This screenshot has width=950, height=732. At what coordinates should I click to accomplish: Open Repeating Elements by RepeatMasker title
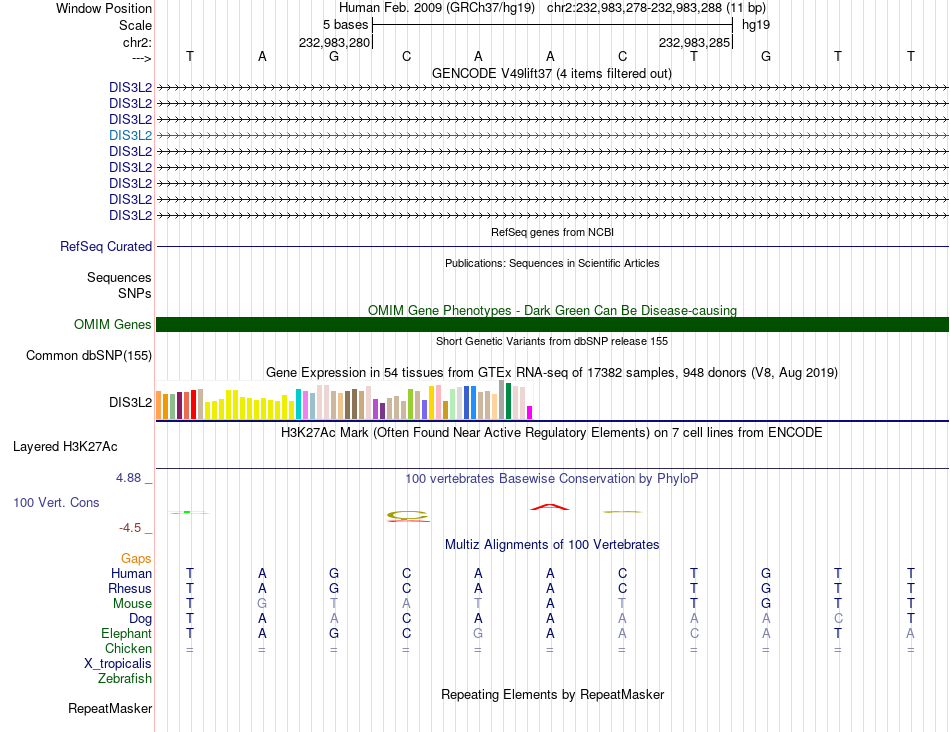point(552,694)
